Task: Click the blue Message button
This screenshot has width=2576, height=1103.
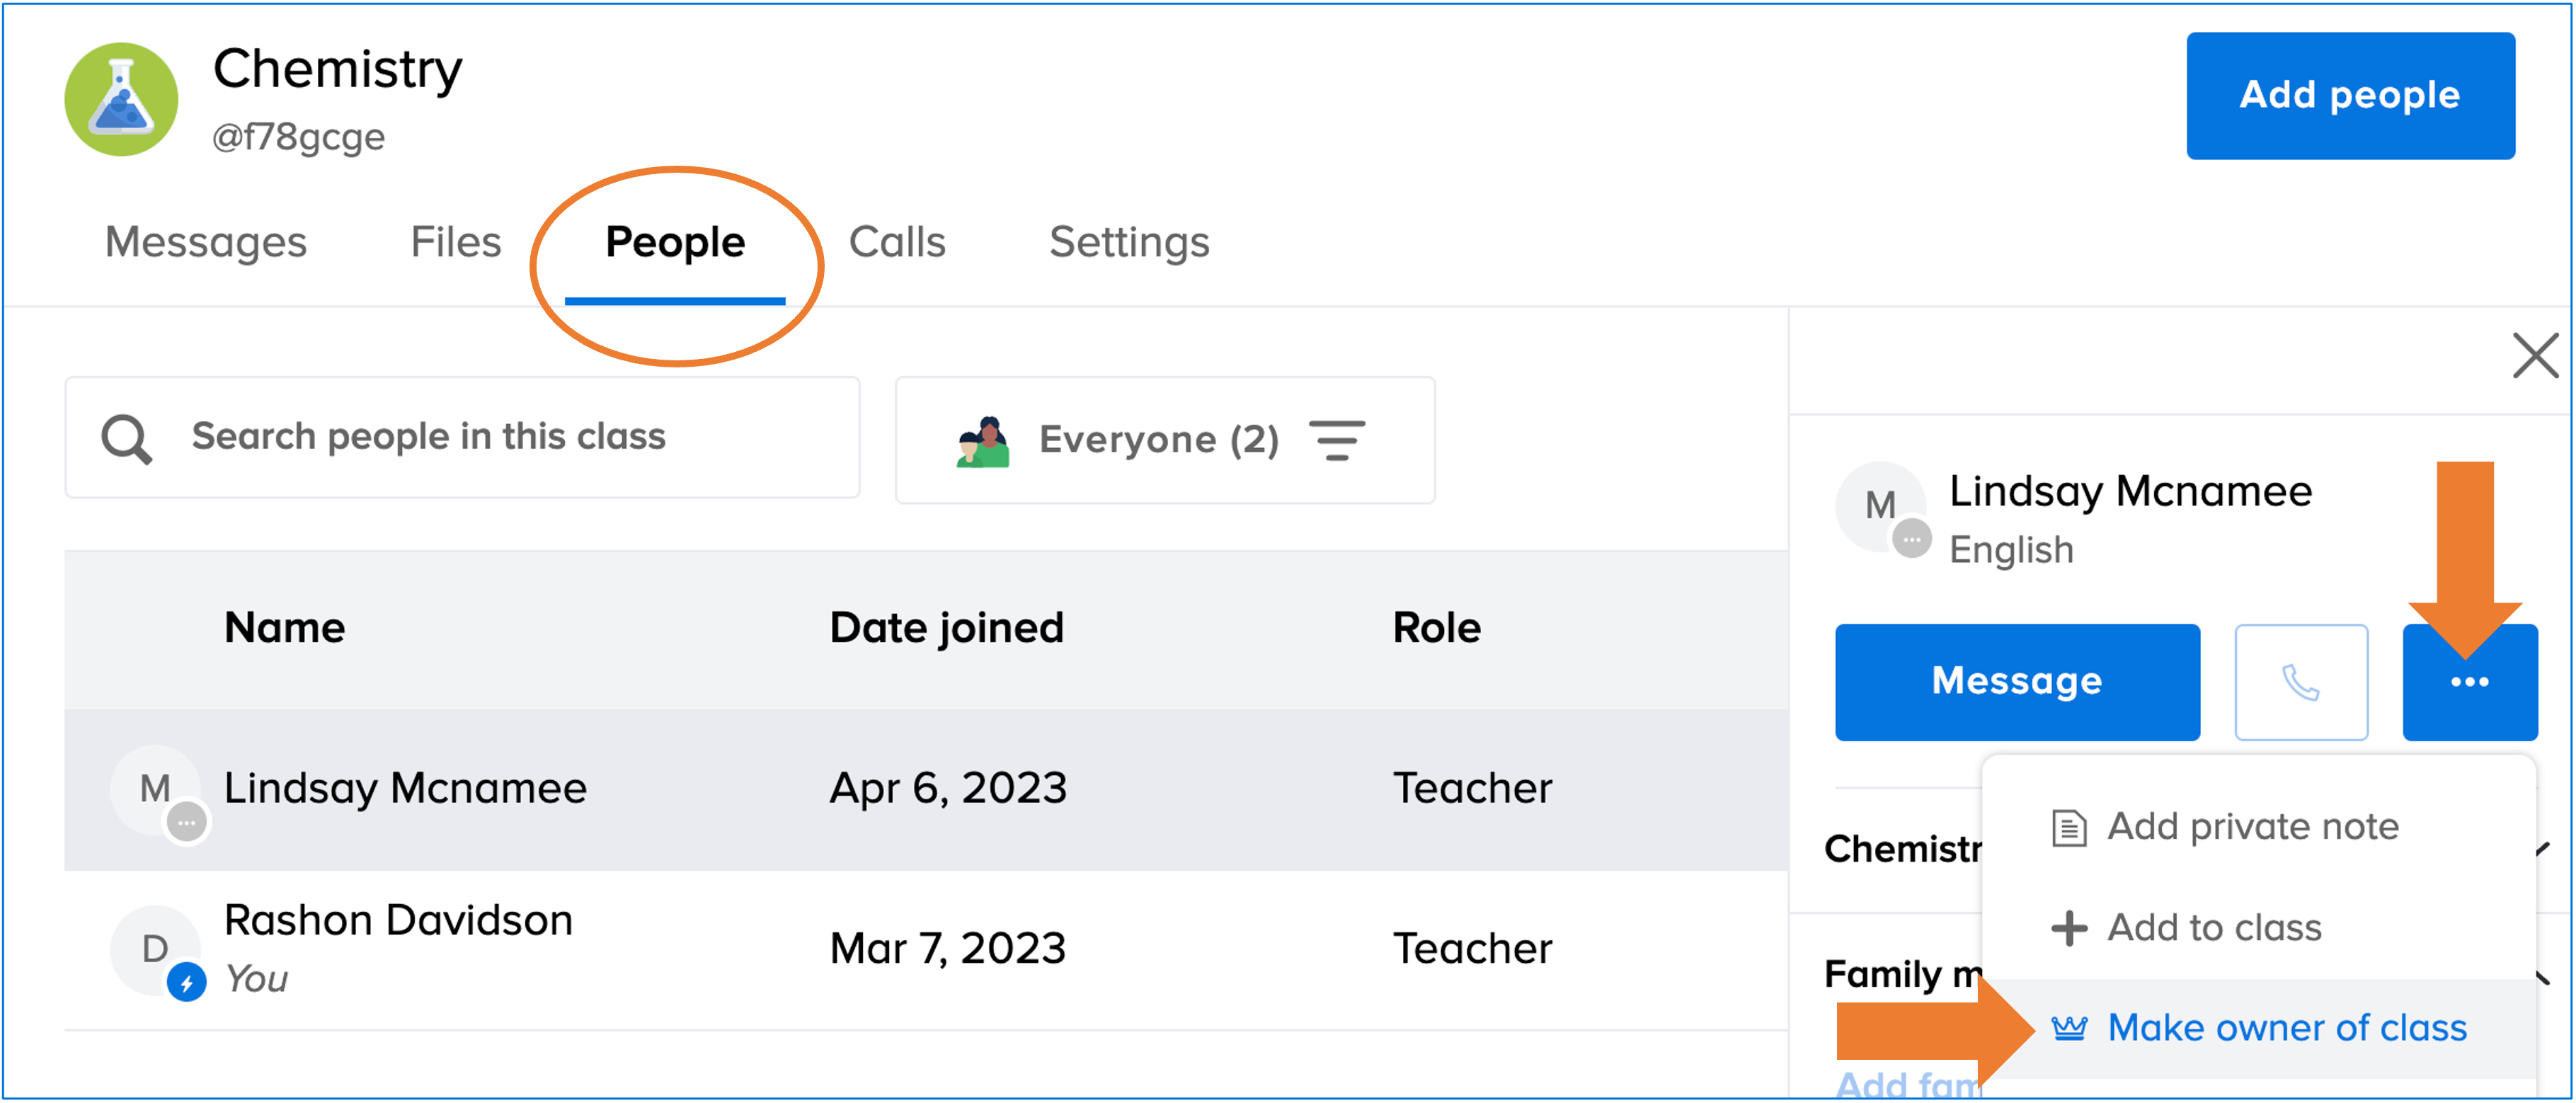Action: (x=2016, y=682)
